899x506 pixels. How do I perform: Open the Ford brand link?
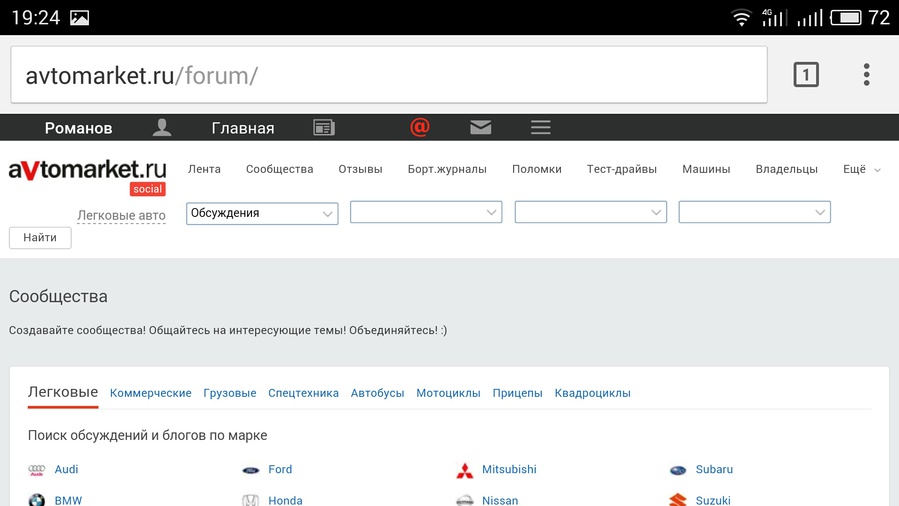(280, 469)
